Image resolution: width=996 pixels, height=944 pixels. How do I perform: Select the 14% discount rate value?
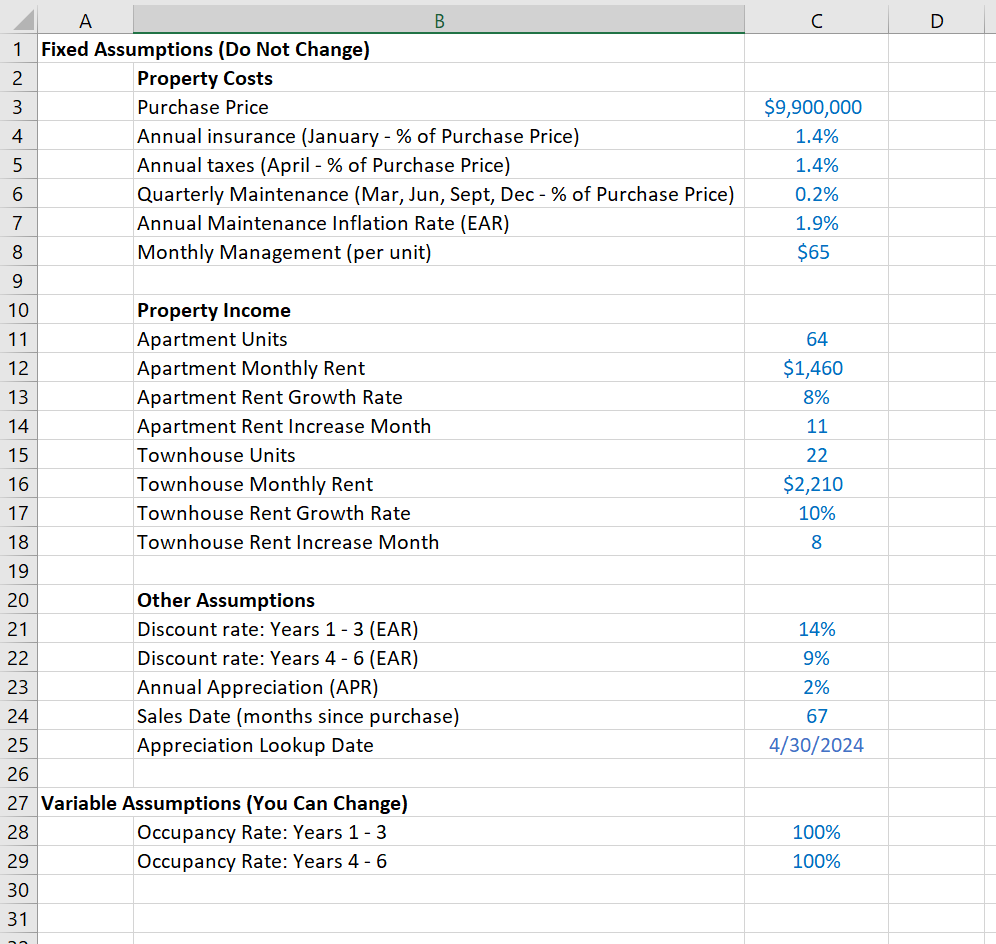pyautogui.click(x=816, y=629)
